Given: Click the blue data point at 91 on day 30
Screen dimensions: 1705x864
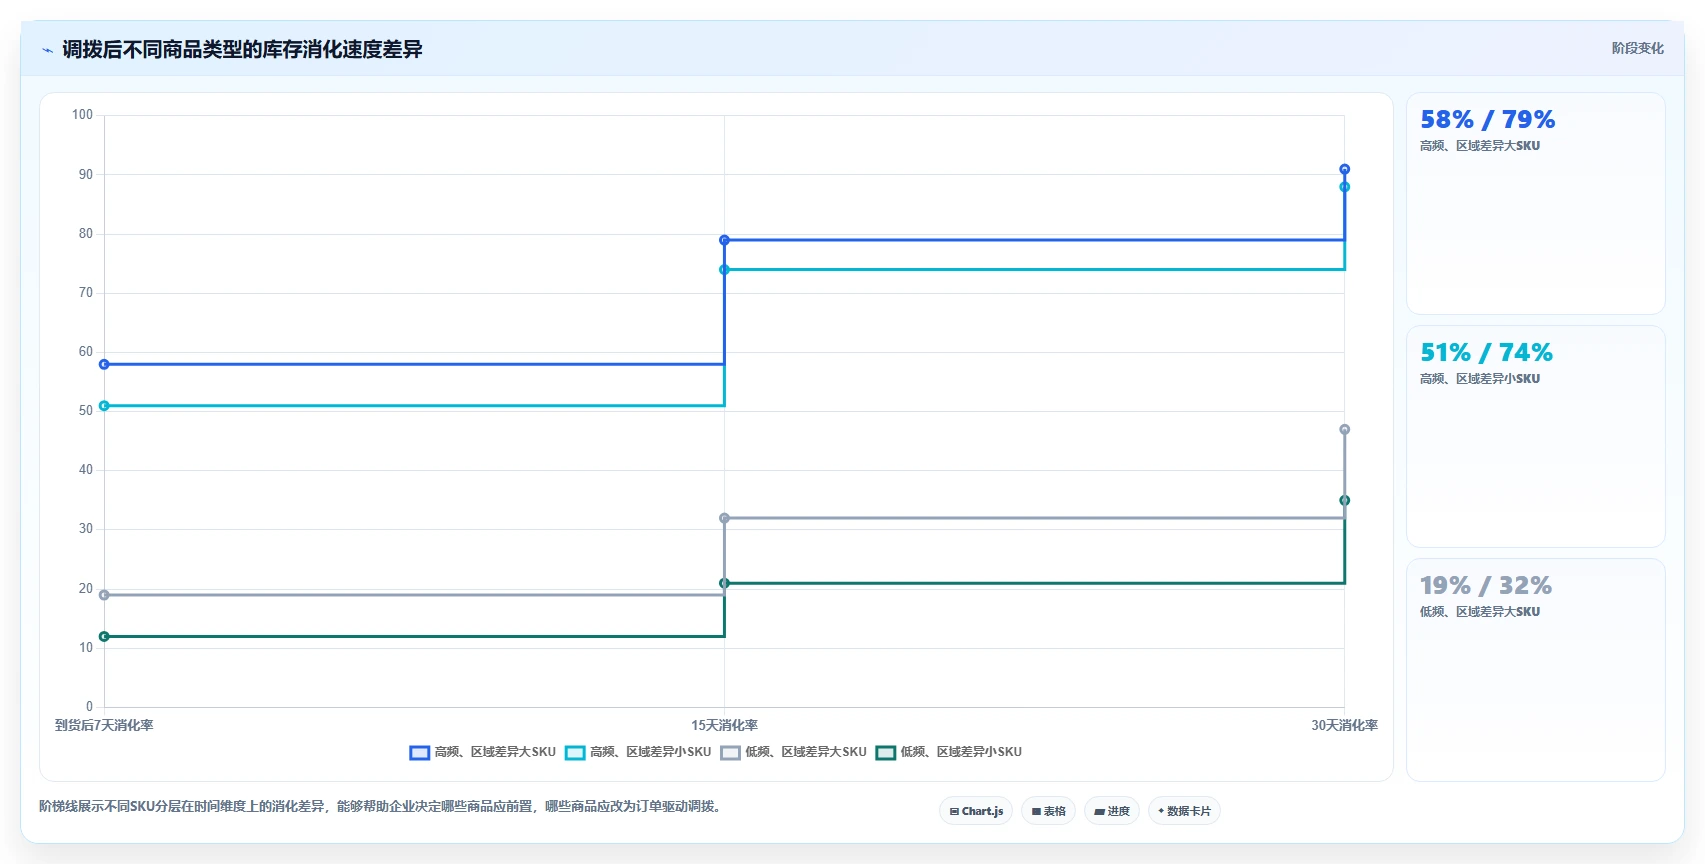Looking at the screenshot, I should (x=1344, y=169).
